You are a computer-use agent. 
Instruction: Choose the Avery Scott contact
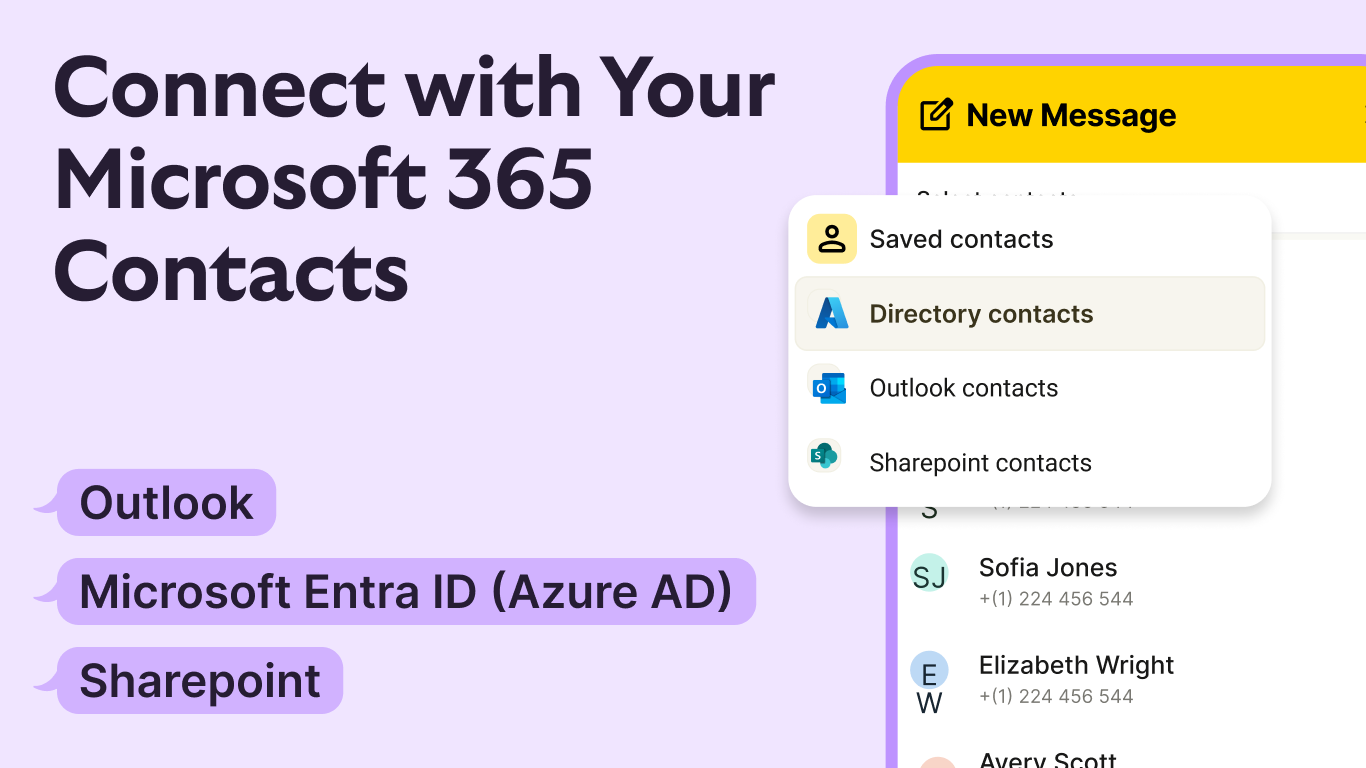[x=1047, y=760]
